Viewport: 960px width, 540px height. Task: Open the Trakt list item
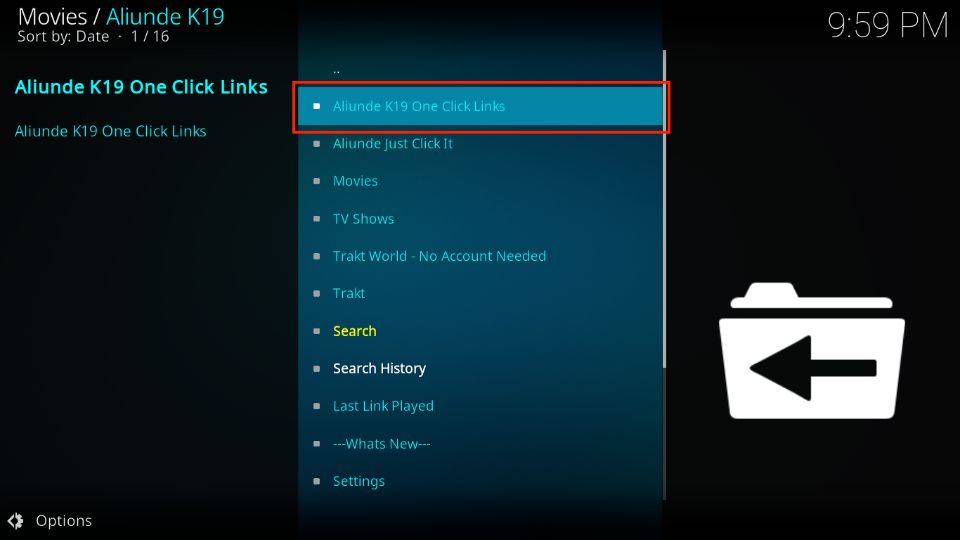coord(480,293)
